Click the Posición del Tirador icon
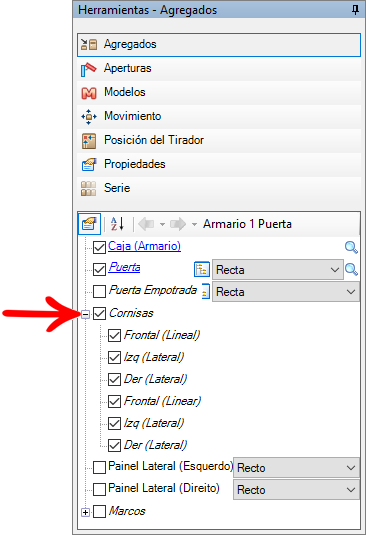Viewport: 366px width, 535px height. tap(89, 141)
